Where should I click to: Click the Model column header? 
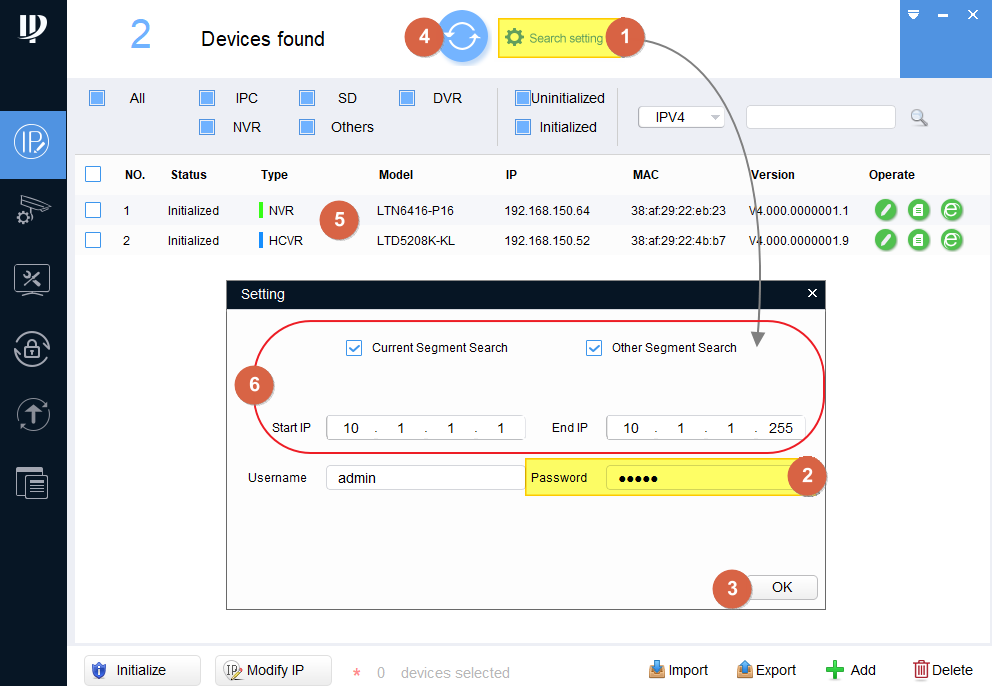(396, 175)
